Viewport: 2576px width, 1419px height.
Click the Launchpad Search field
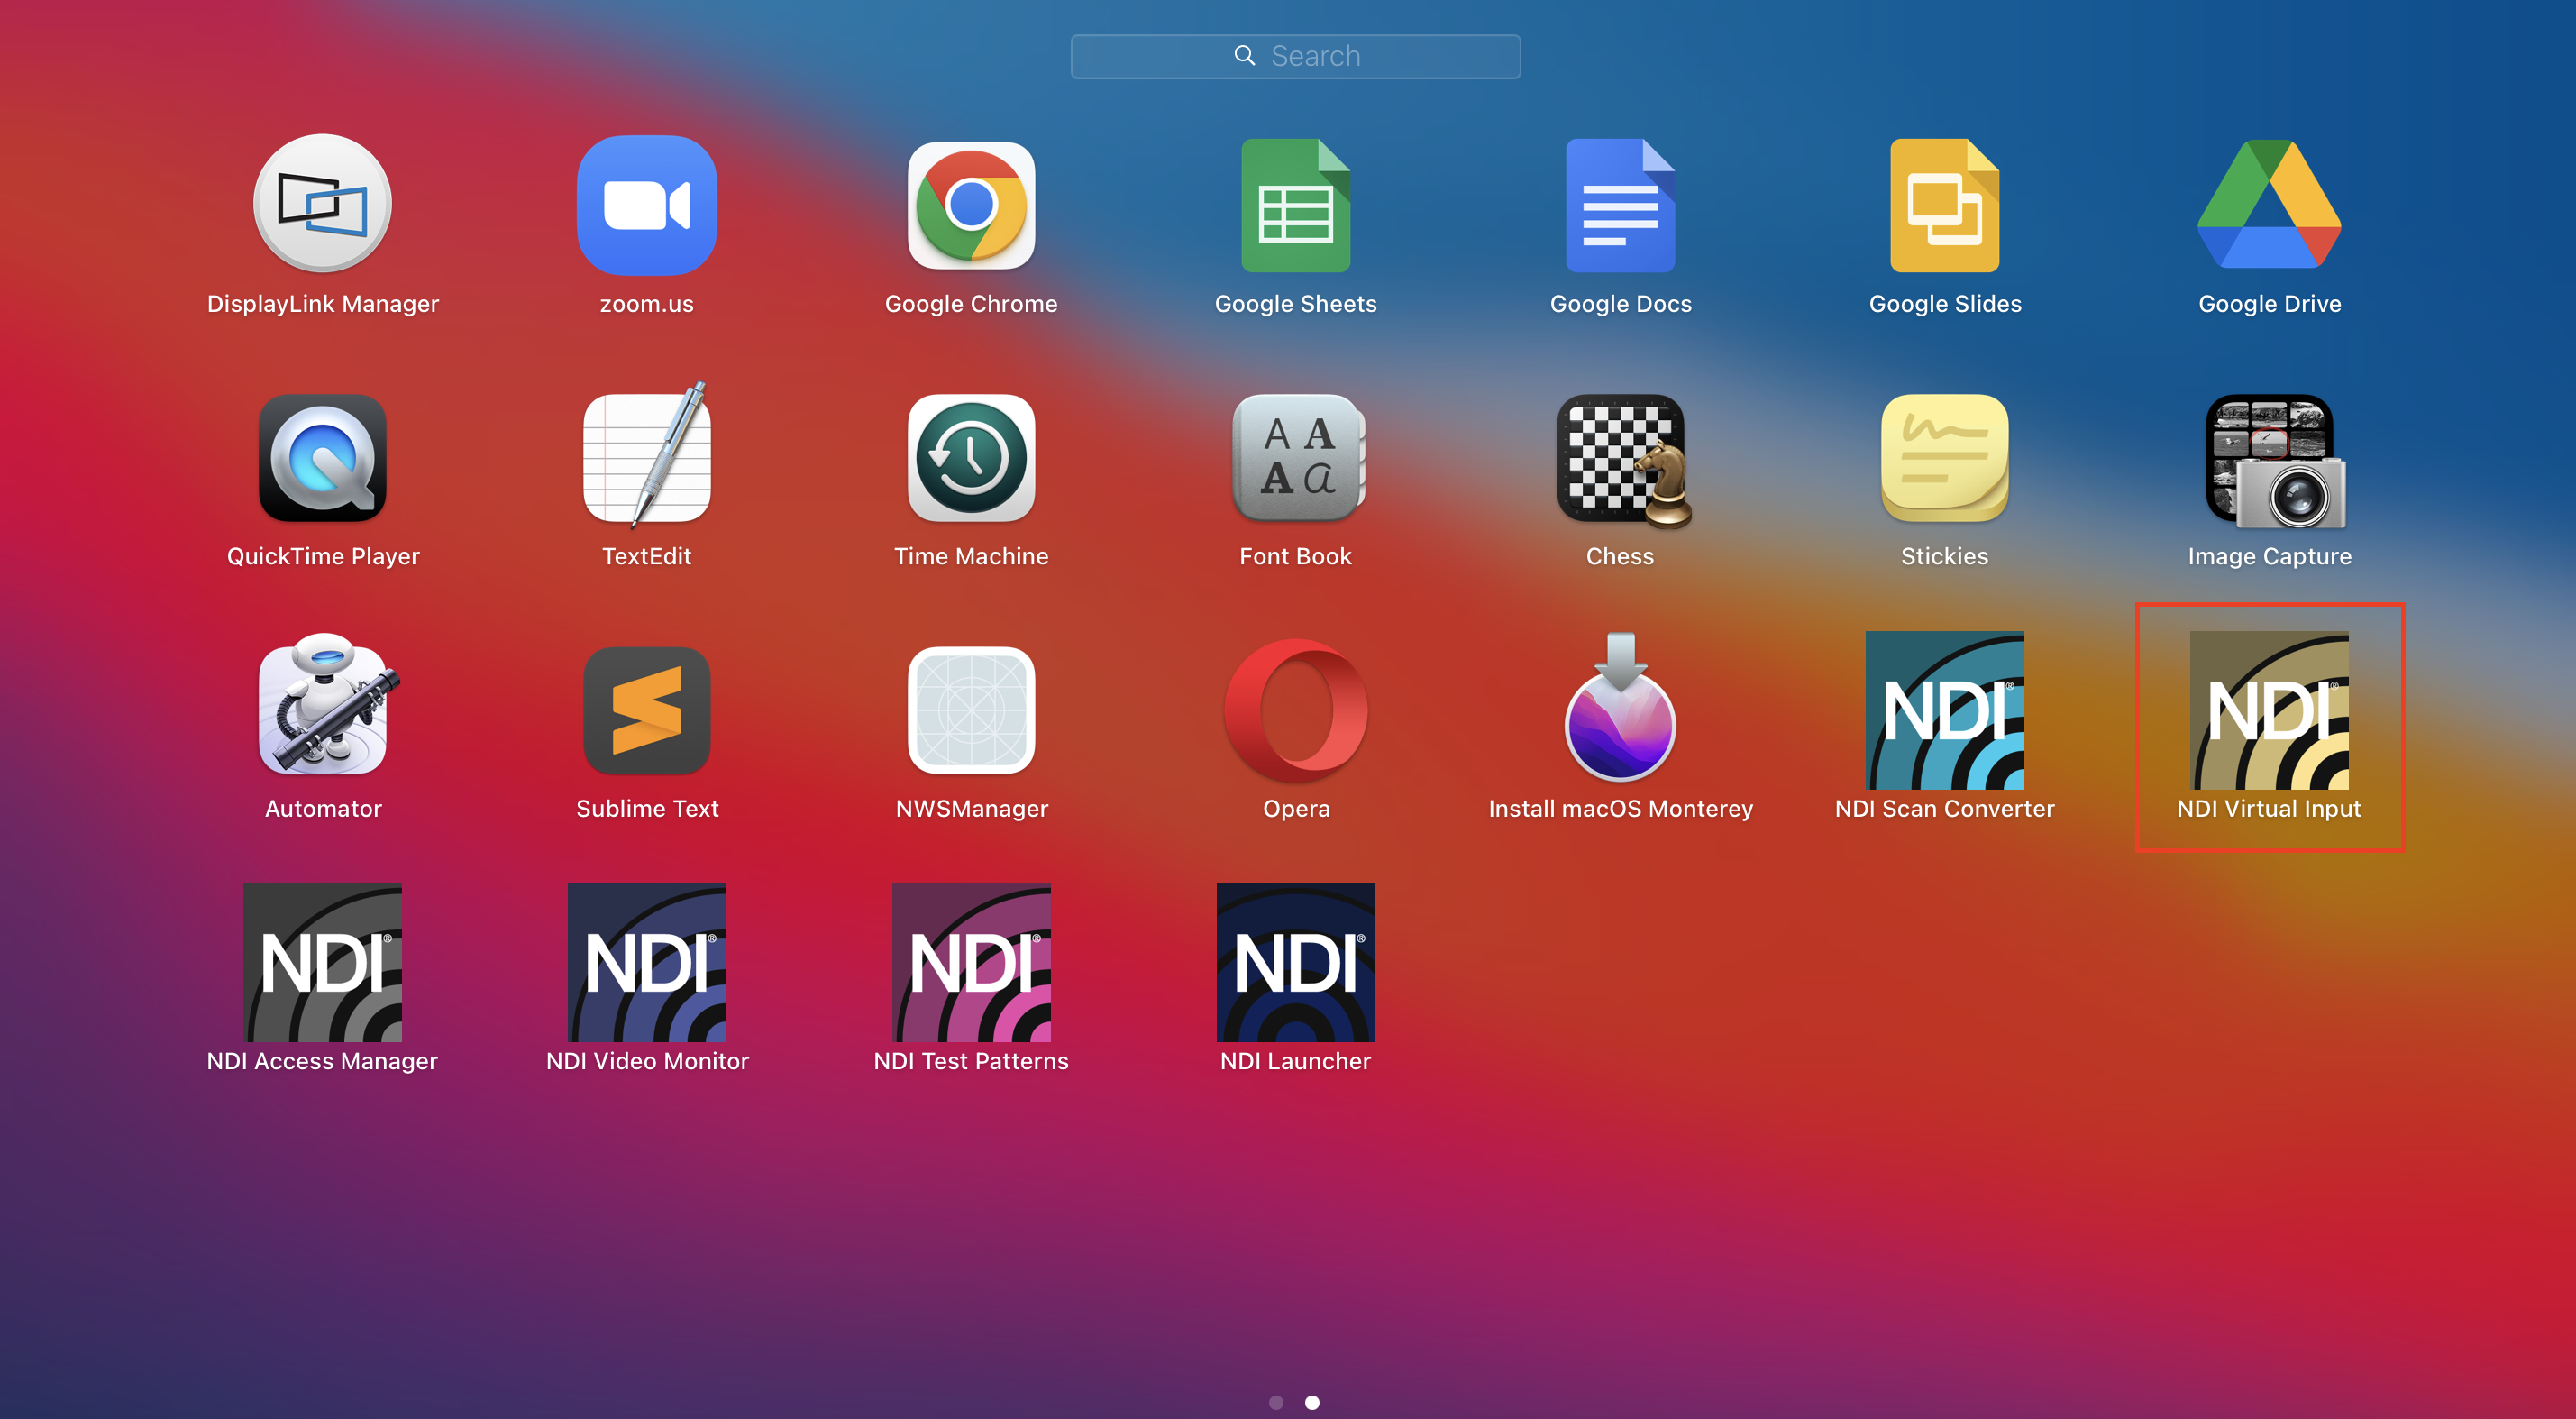[x=1296, y=56]
